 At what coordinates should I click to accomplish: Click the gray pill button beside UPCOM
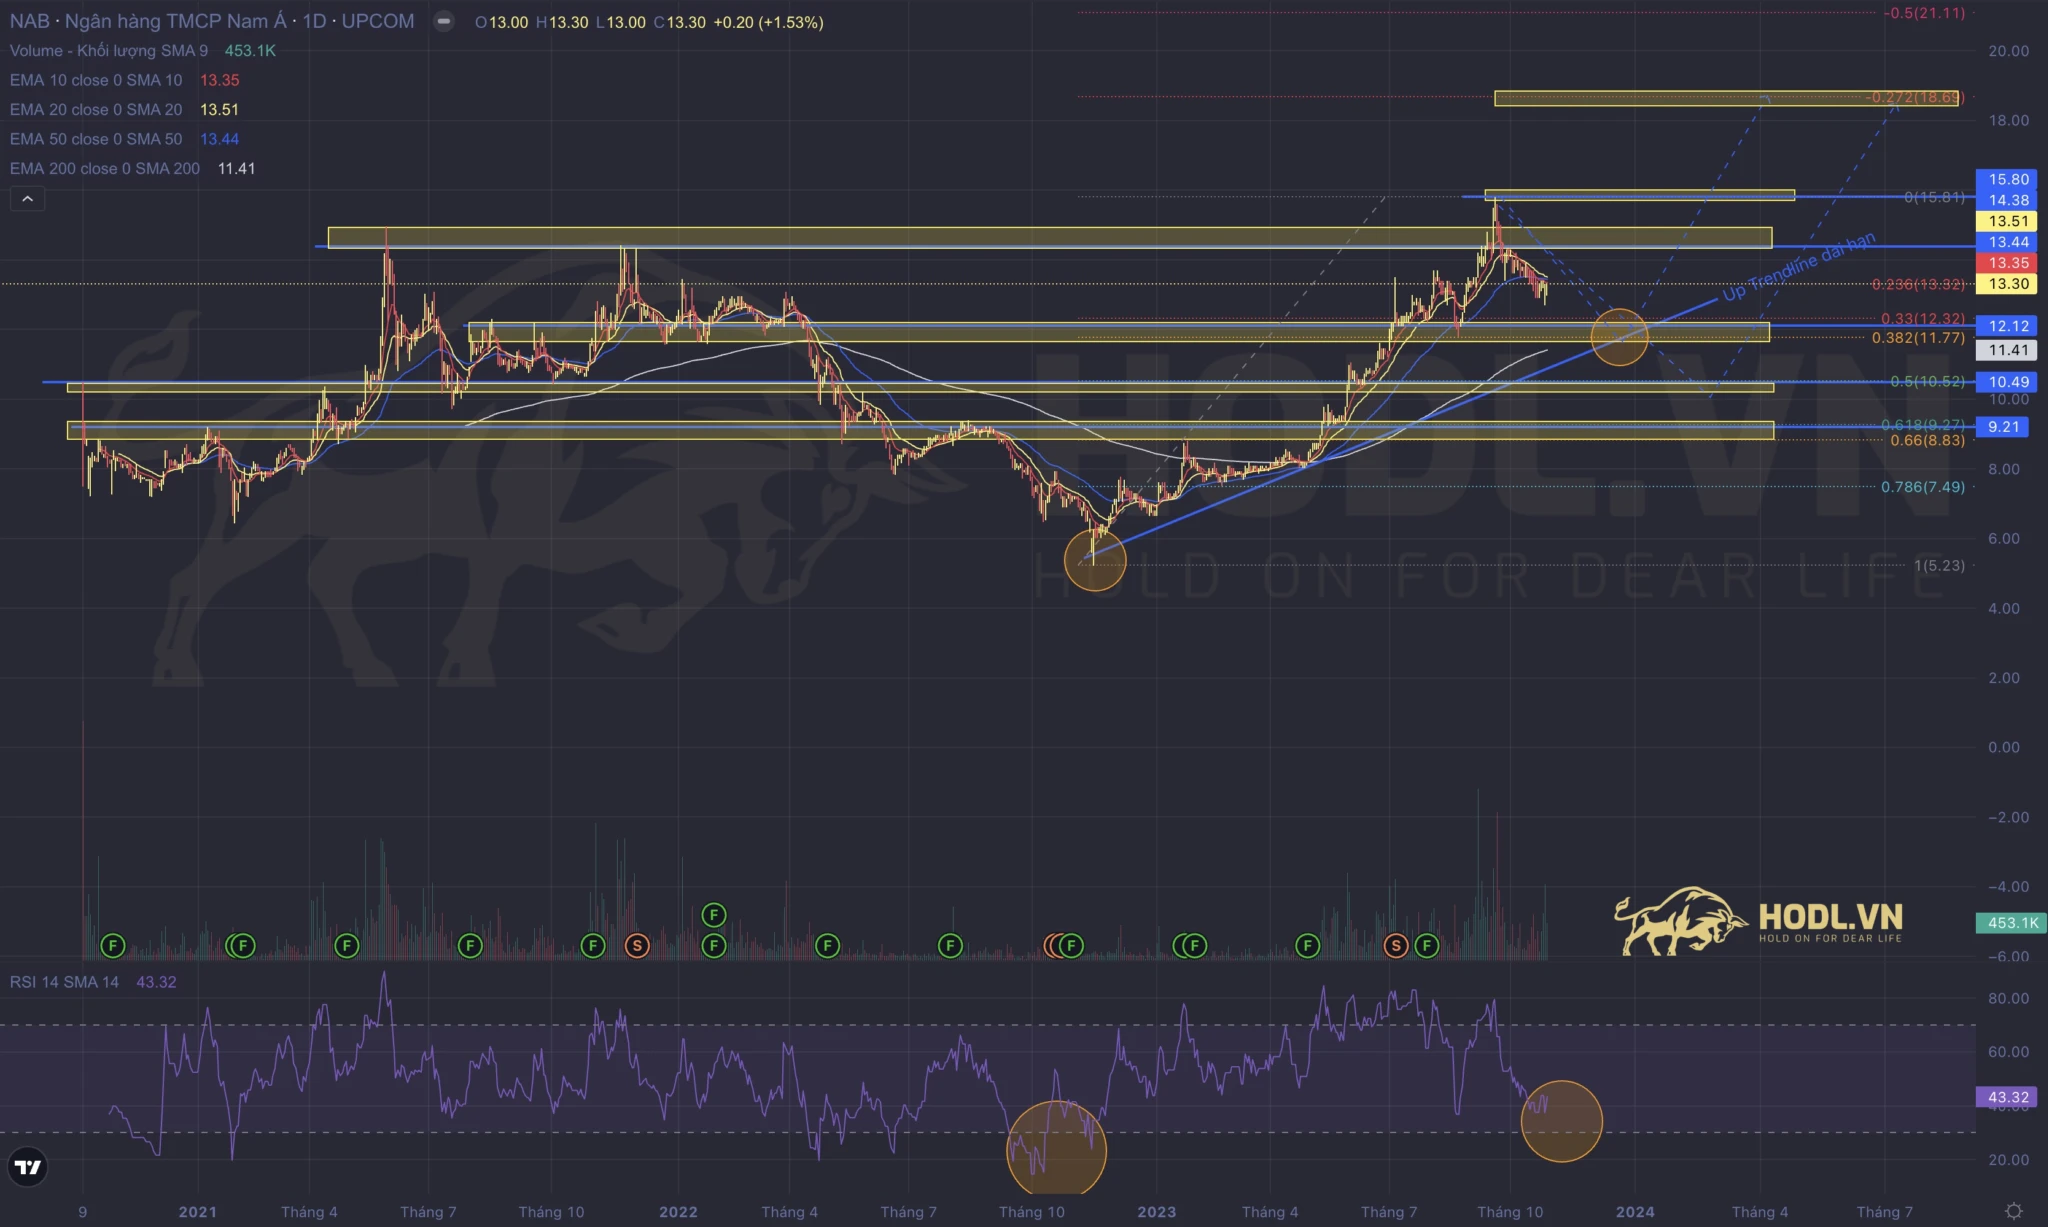point(444,21)
